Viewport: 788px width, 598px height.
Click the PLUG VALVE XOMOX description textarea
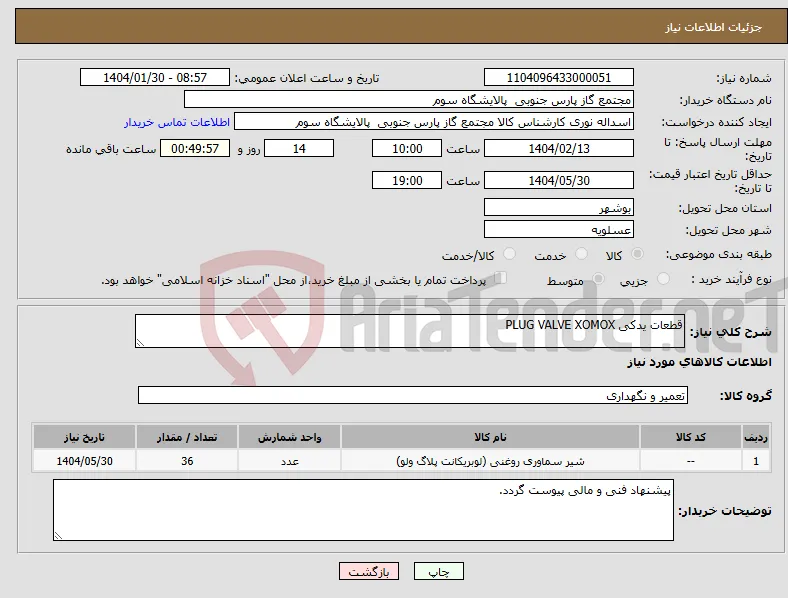[x=410, y=331]
